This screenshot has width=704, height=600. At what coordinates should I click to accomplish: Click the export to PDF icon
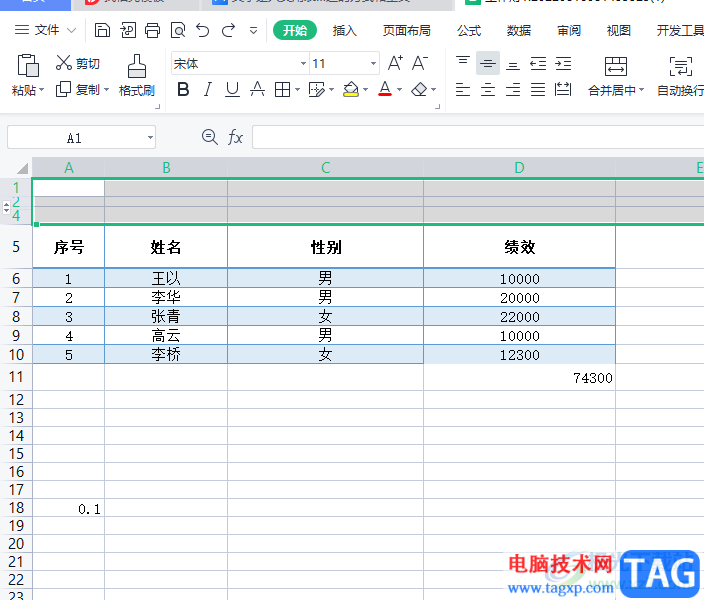[128, 31]
